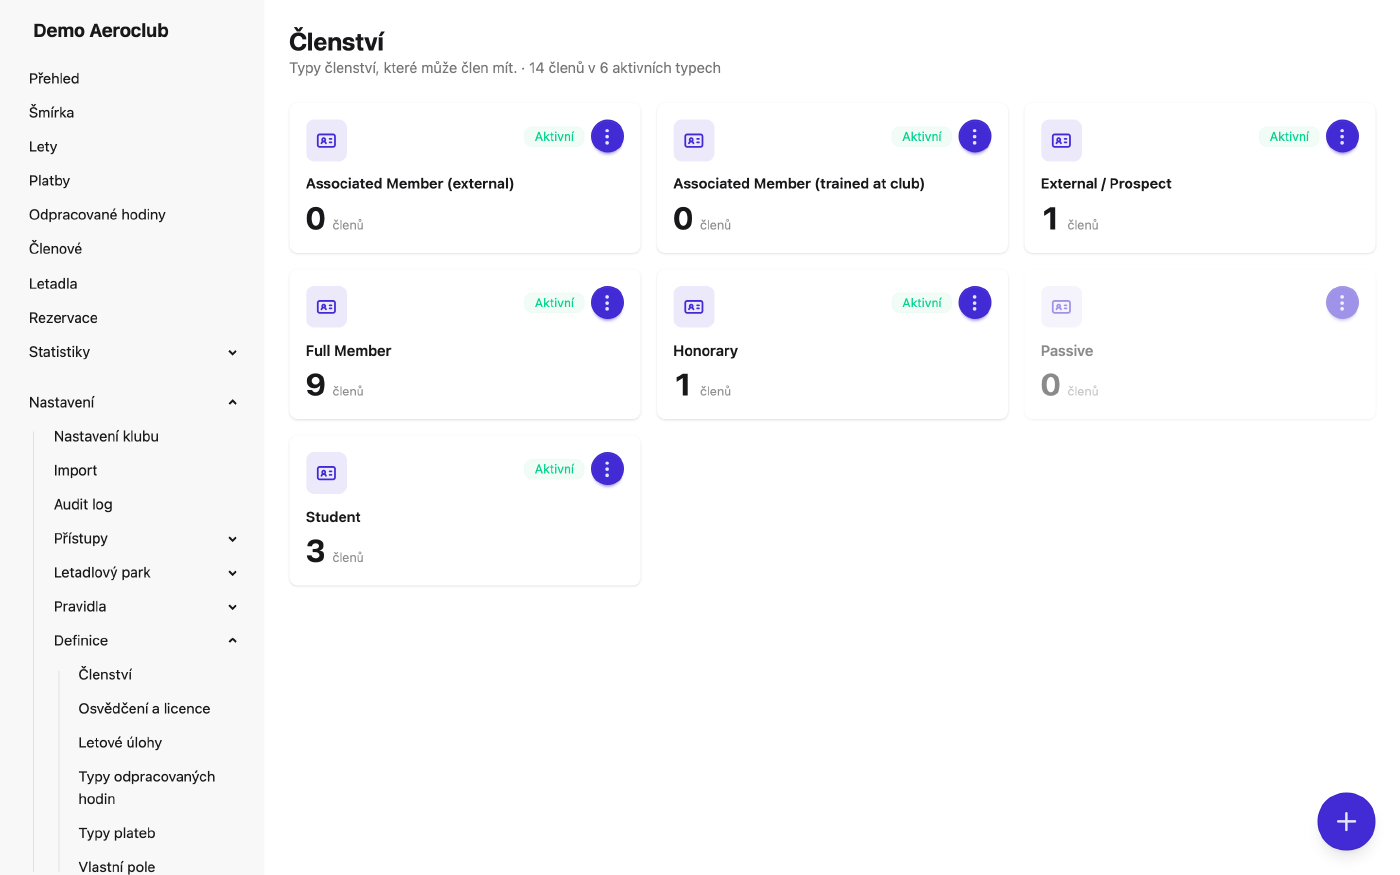Open three-dot menu on Student card
This screenshot has height=875, width=1400.
click(607, 468)
